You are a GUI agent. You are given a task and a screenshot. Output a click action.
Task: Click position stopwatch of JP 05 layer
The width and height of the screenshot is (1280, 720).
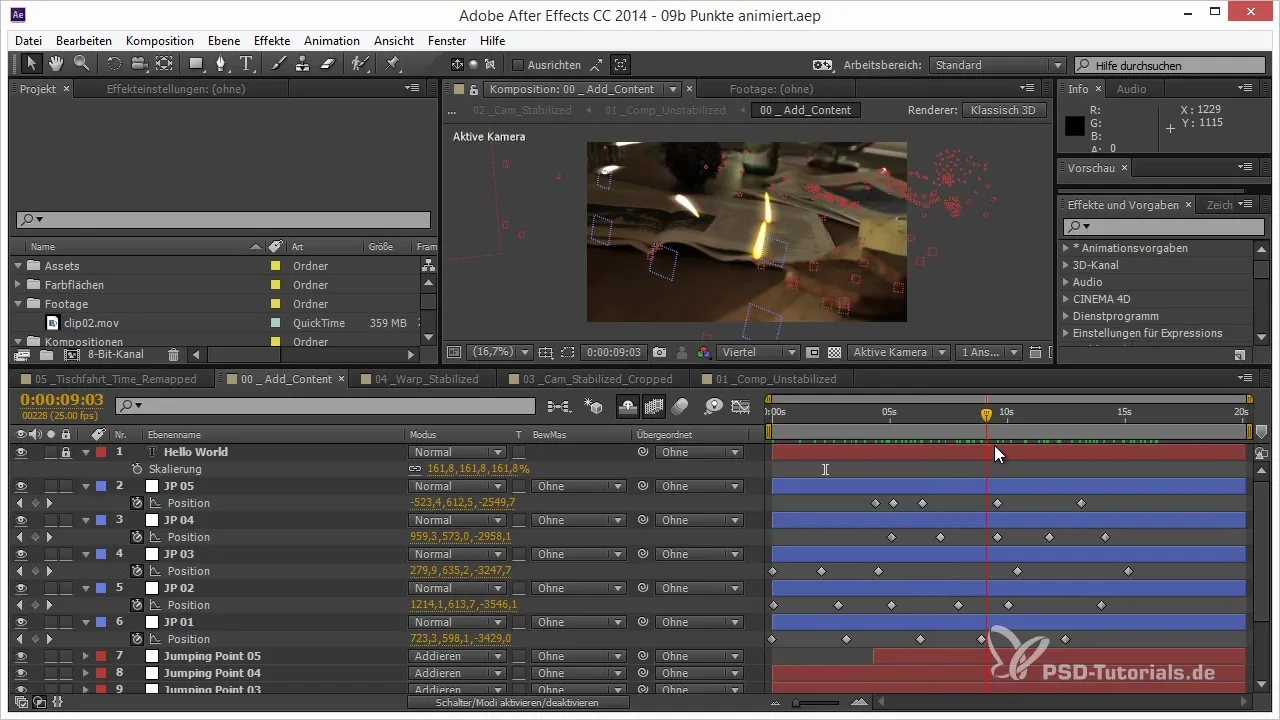(137, 503)
